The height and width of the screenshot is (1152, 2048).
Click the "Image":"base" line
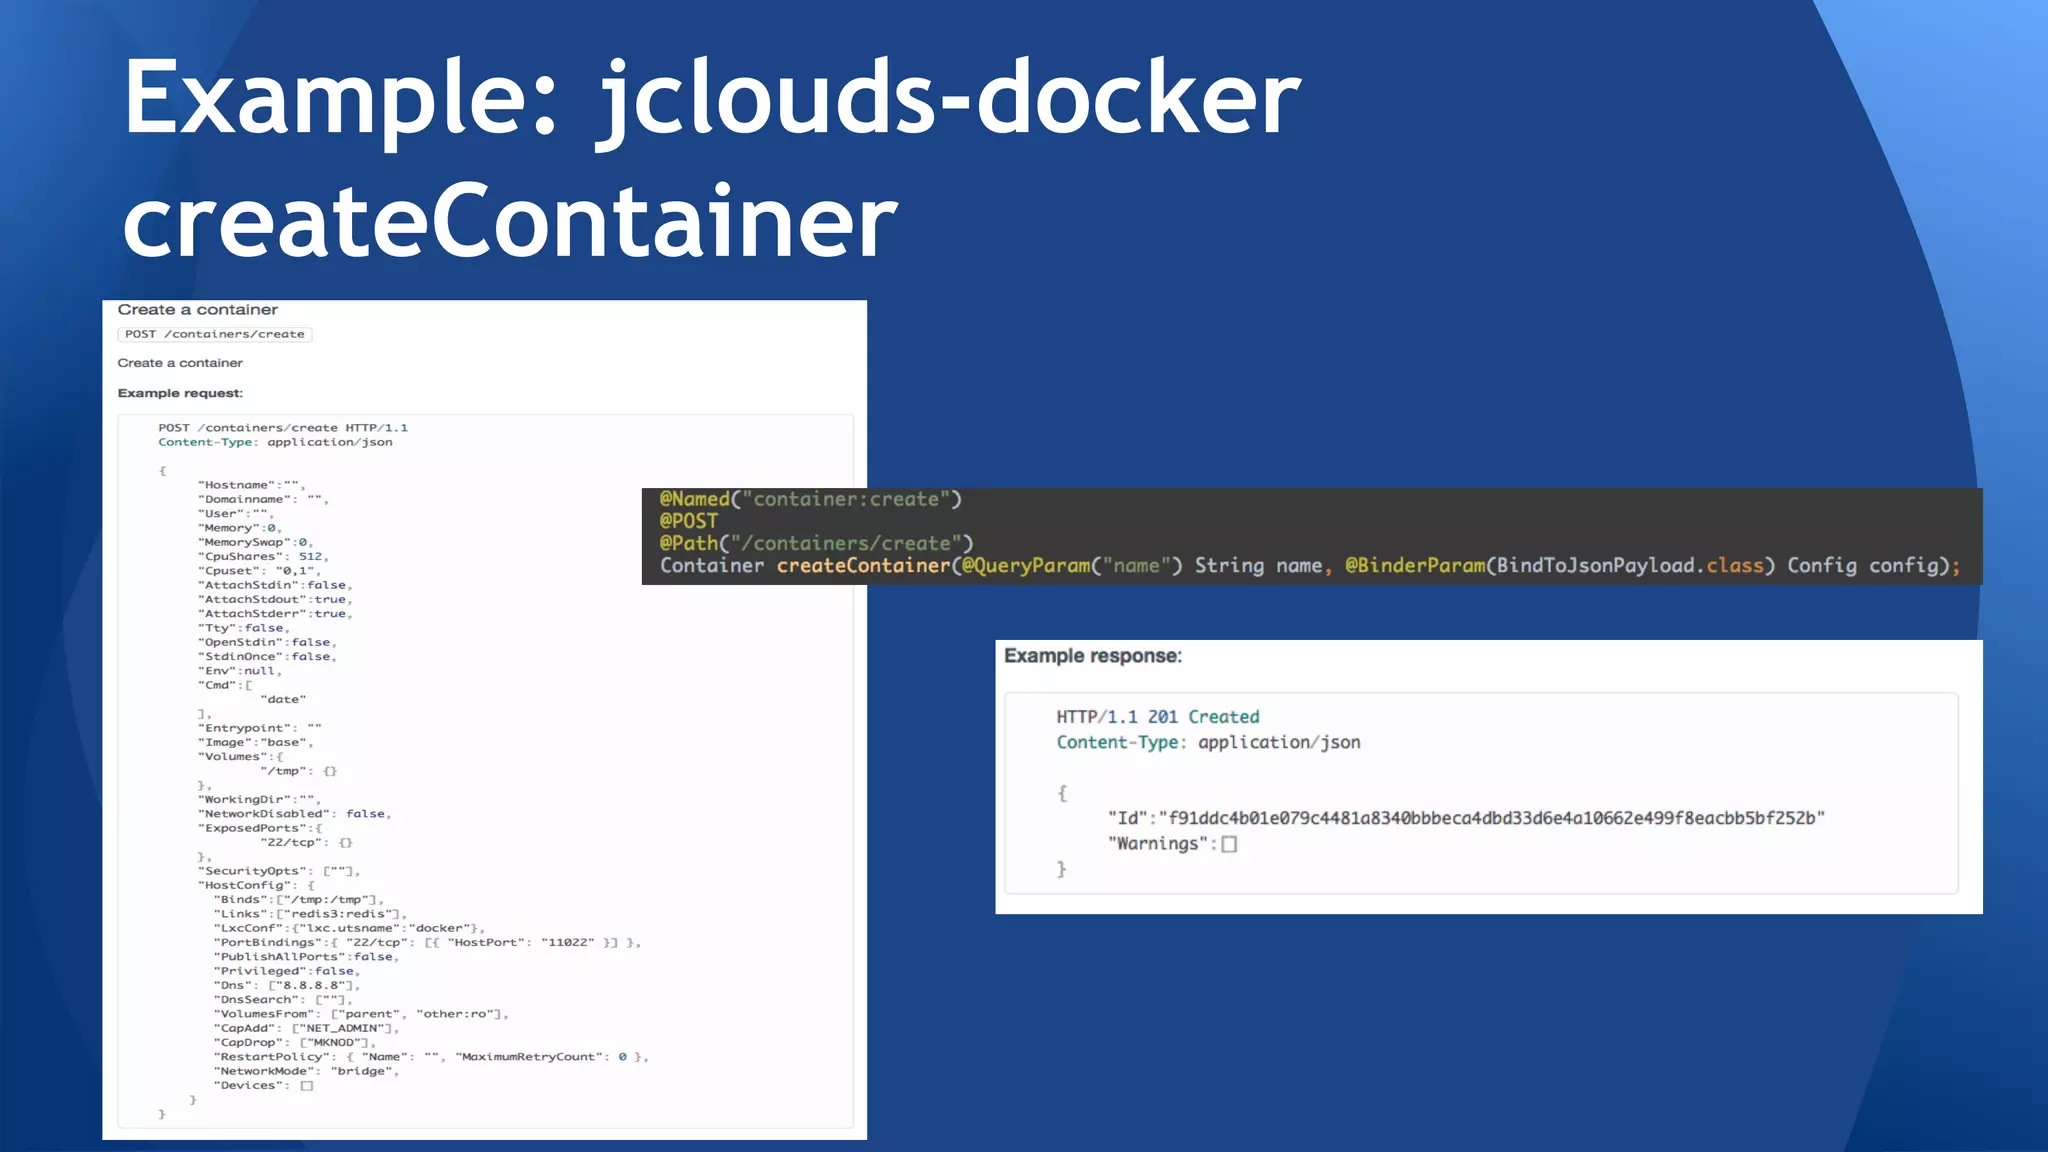[255, 742]
